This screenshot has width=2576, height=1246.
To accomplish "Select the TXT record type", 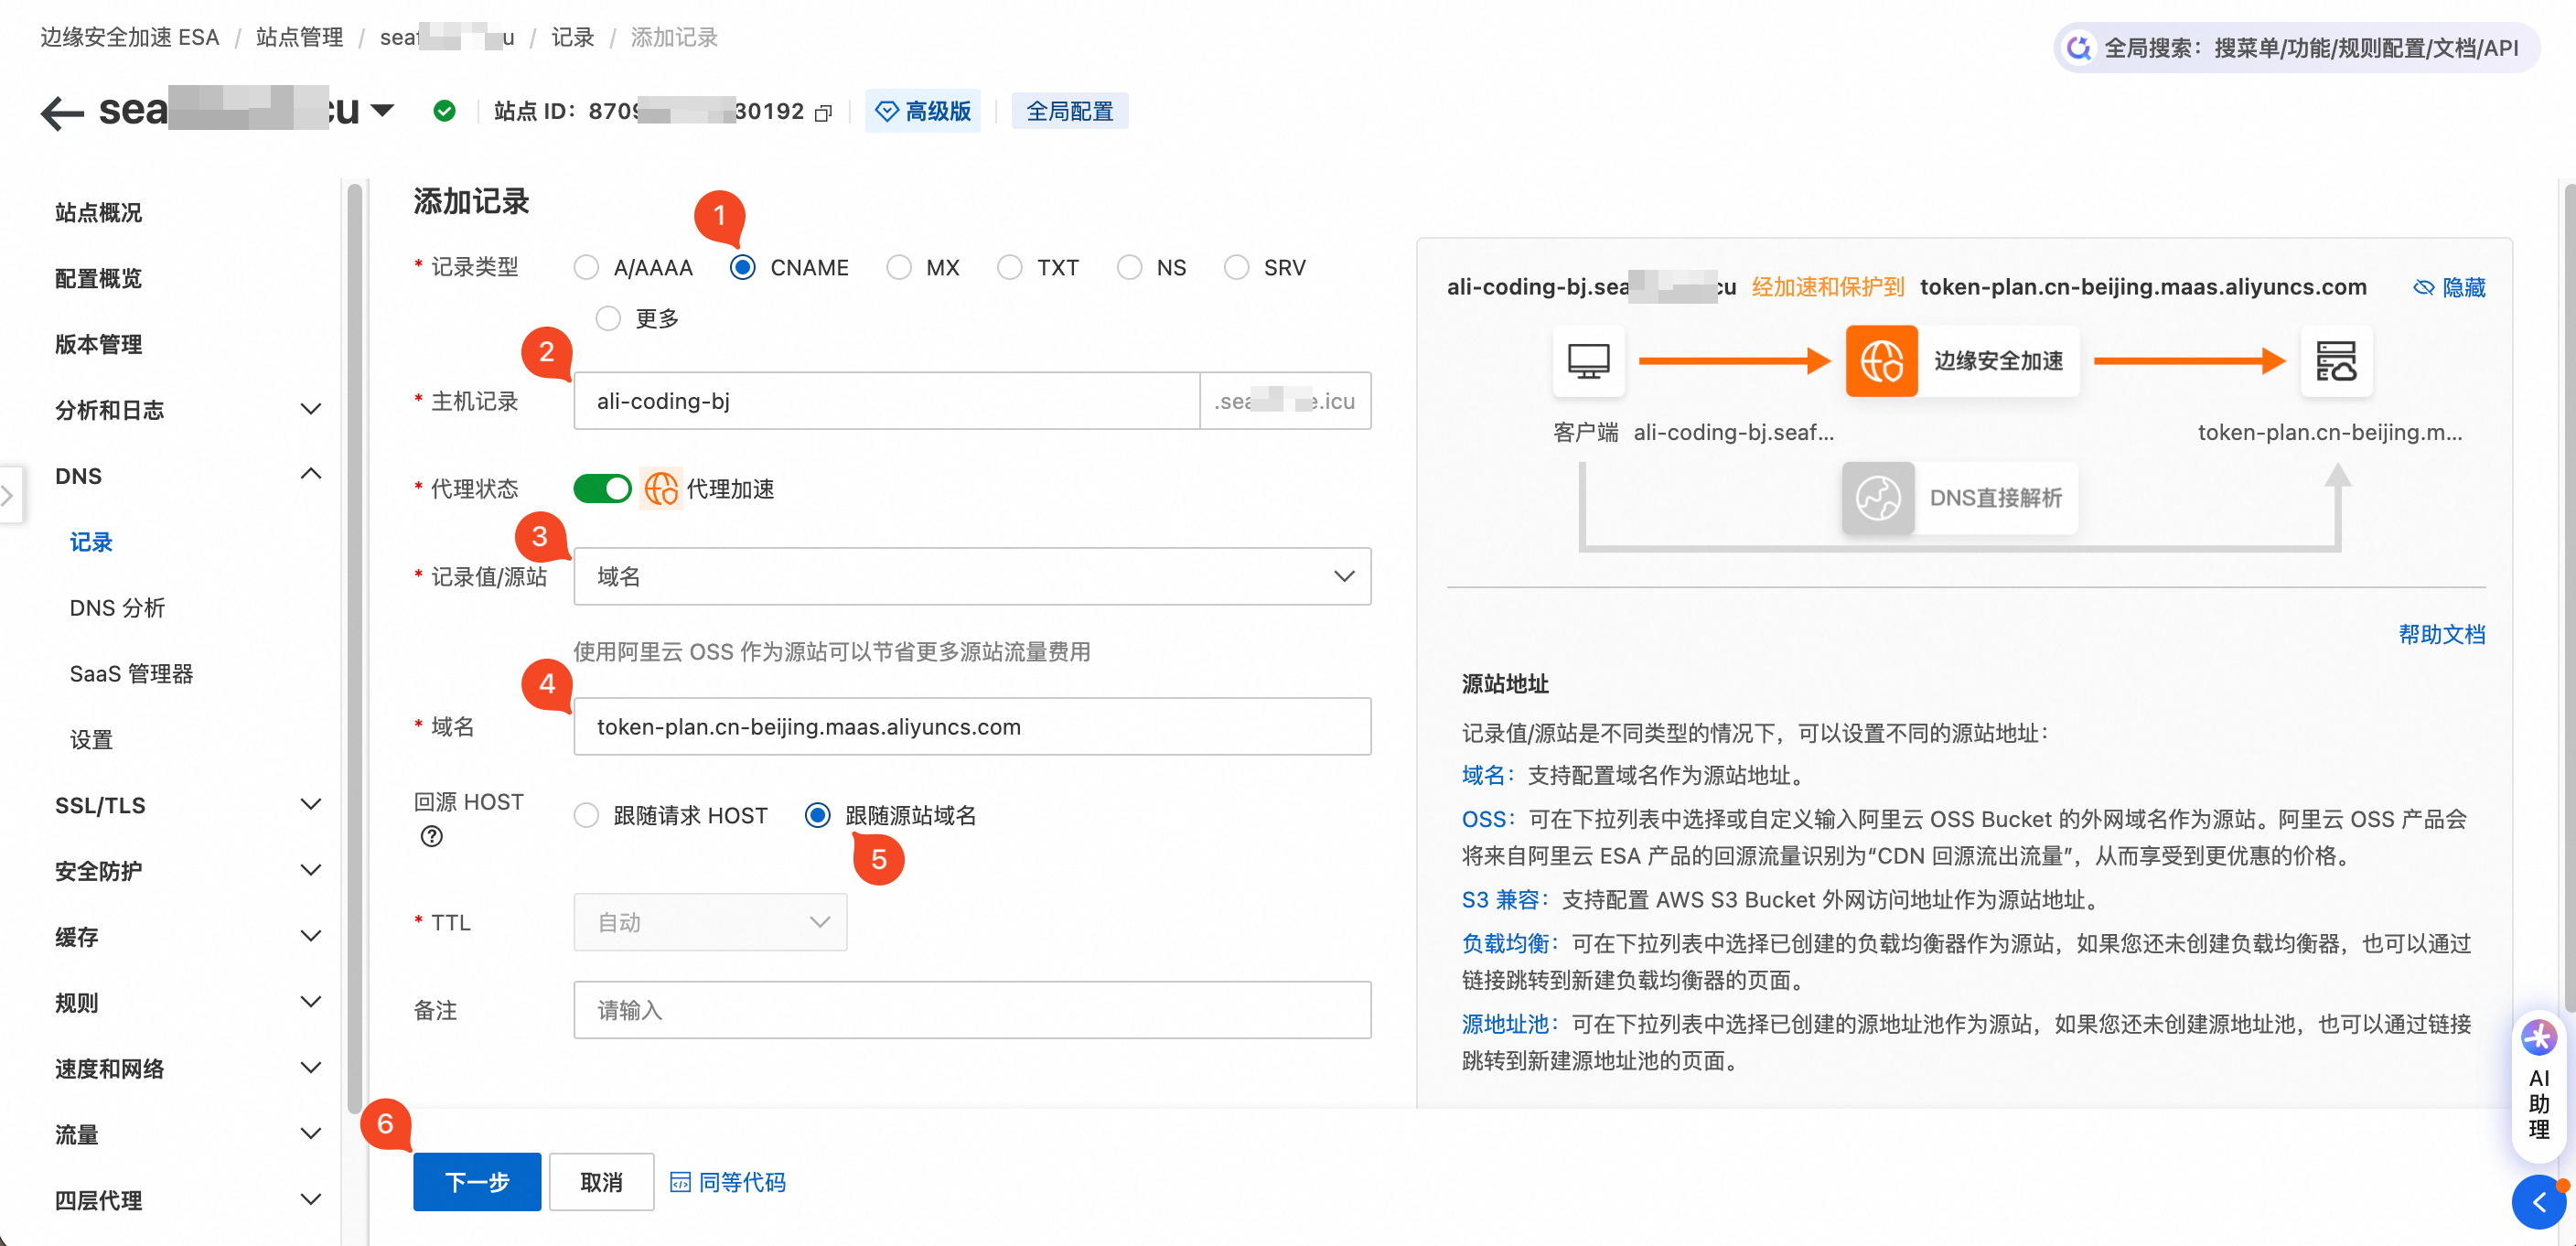I will (1009, 268).
